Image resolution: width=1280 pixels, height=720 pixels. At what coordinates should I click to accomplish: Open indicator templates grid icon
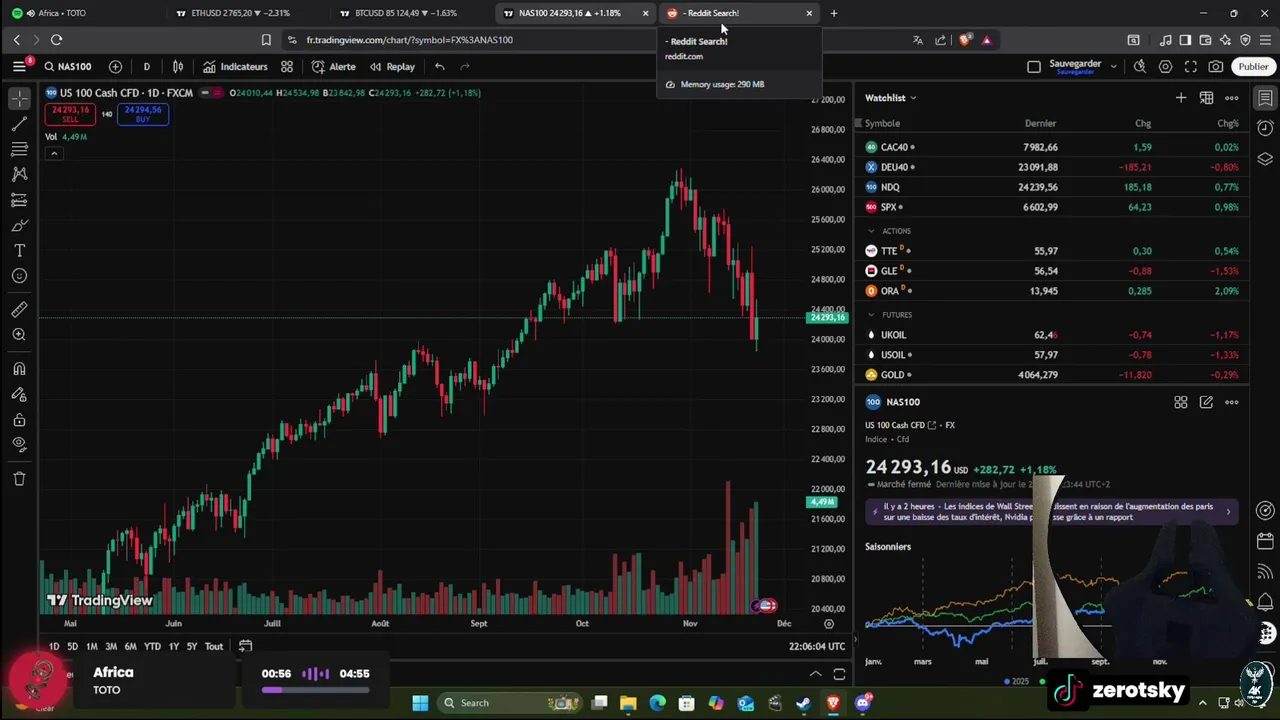(x=287, y=67)
